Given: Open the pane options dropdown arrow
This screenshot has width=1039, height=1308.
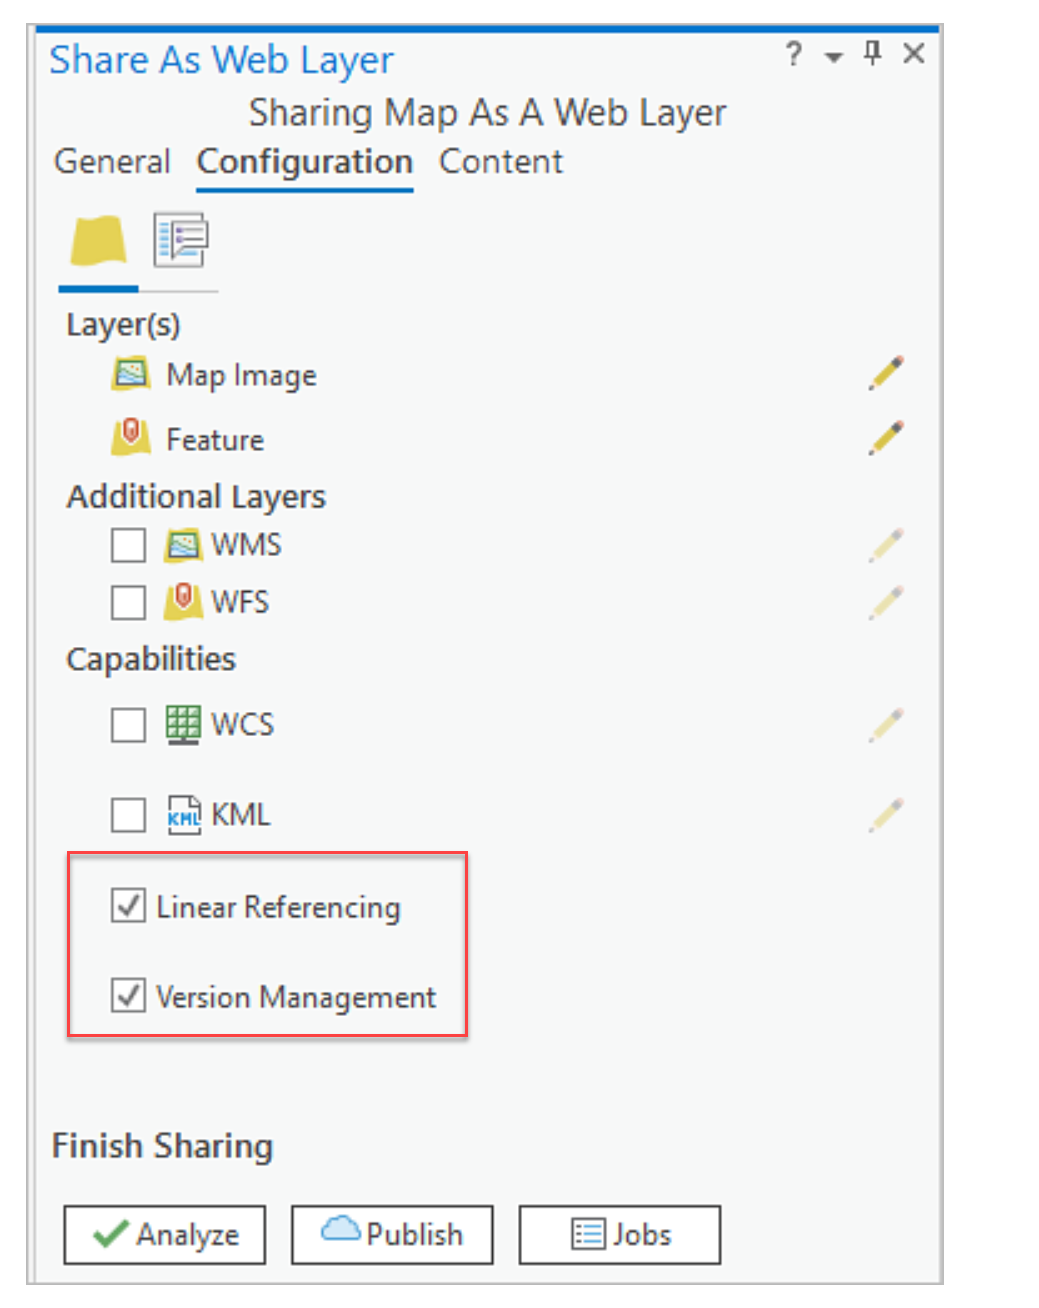Looking at the screenshot, I should coord(833,57).
